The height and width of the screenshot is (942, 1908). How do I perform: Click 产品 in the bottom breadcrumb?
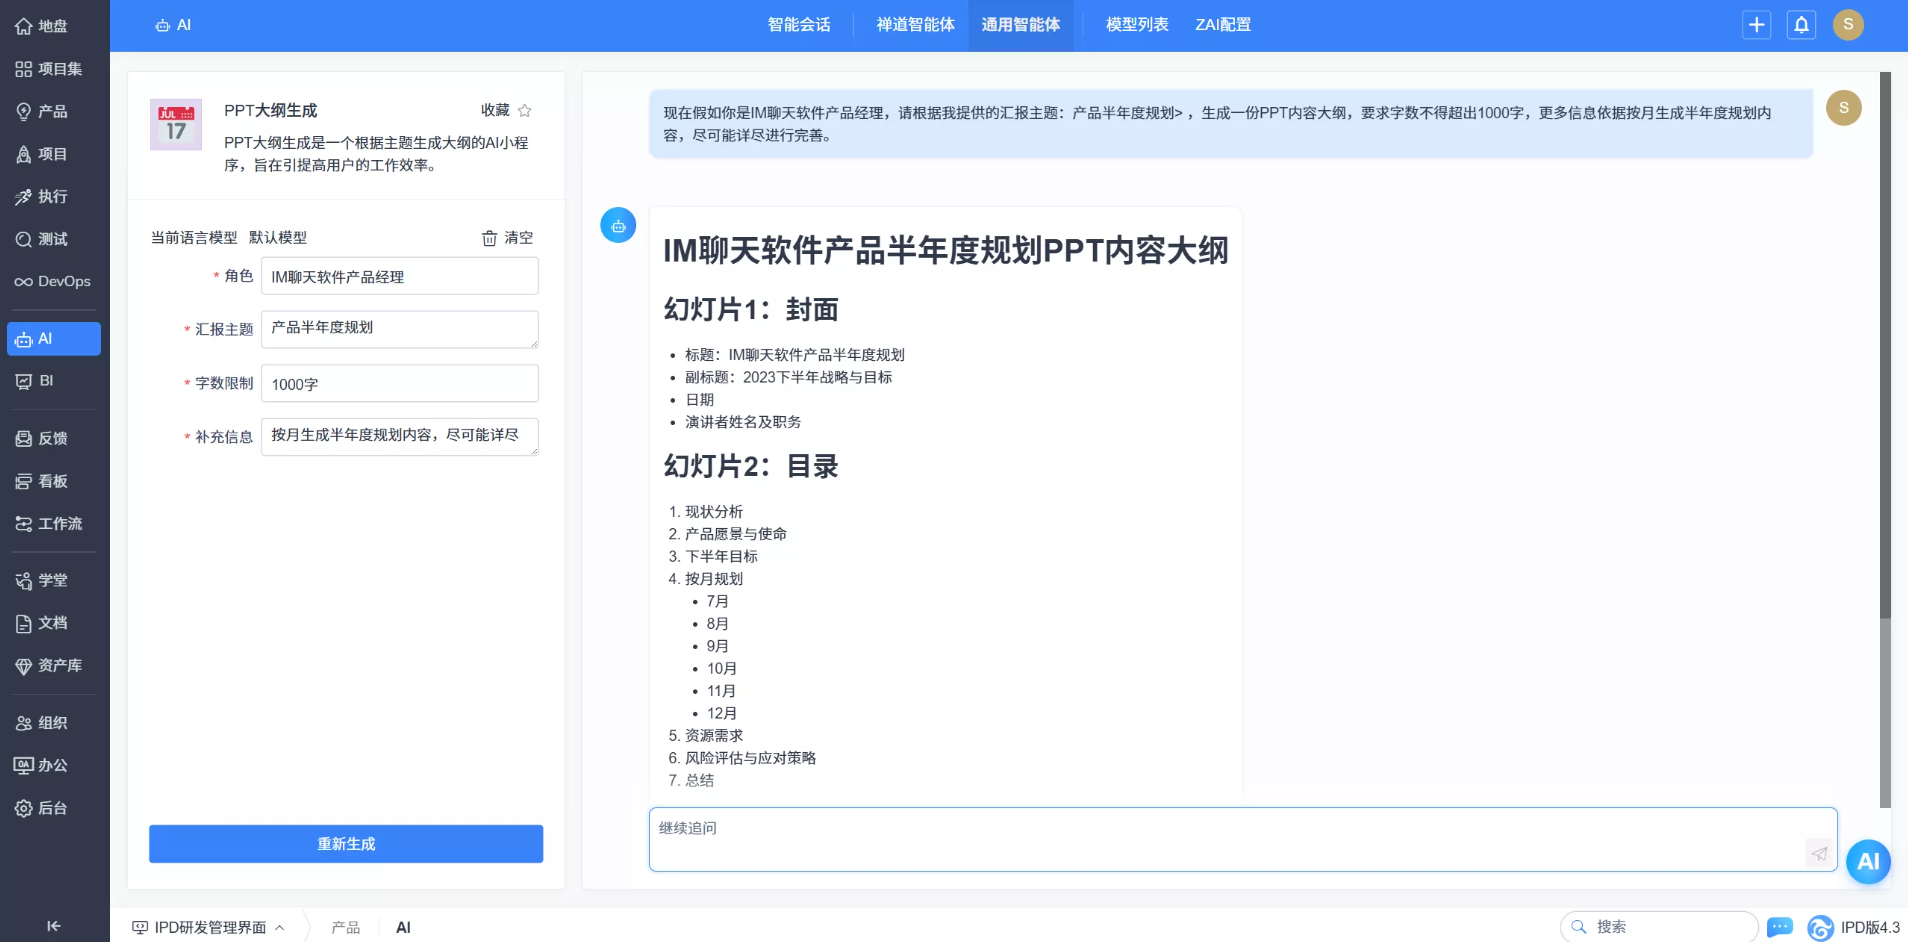coord(345,927)
